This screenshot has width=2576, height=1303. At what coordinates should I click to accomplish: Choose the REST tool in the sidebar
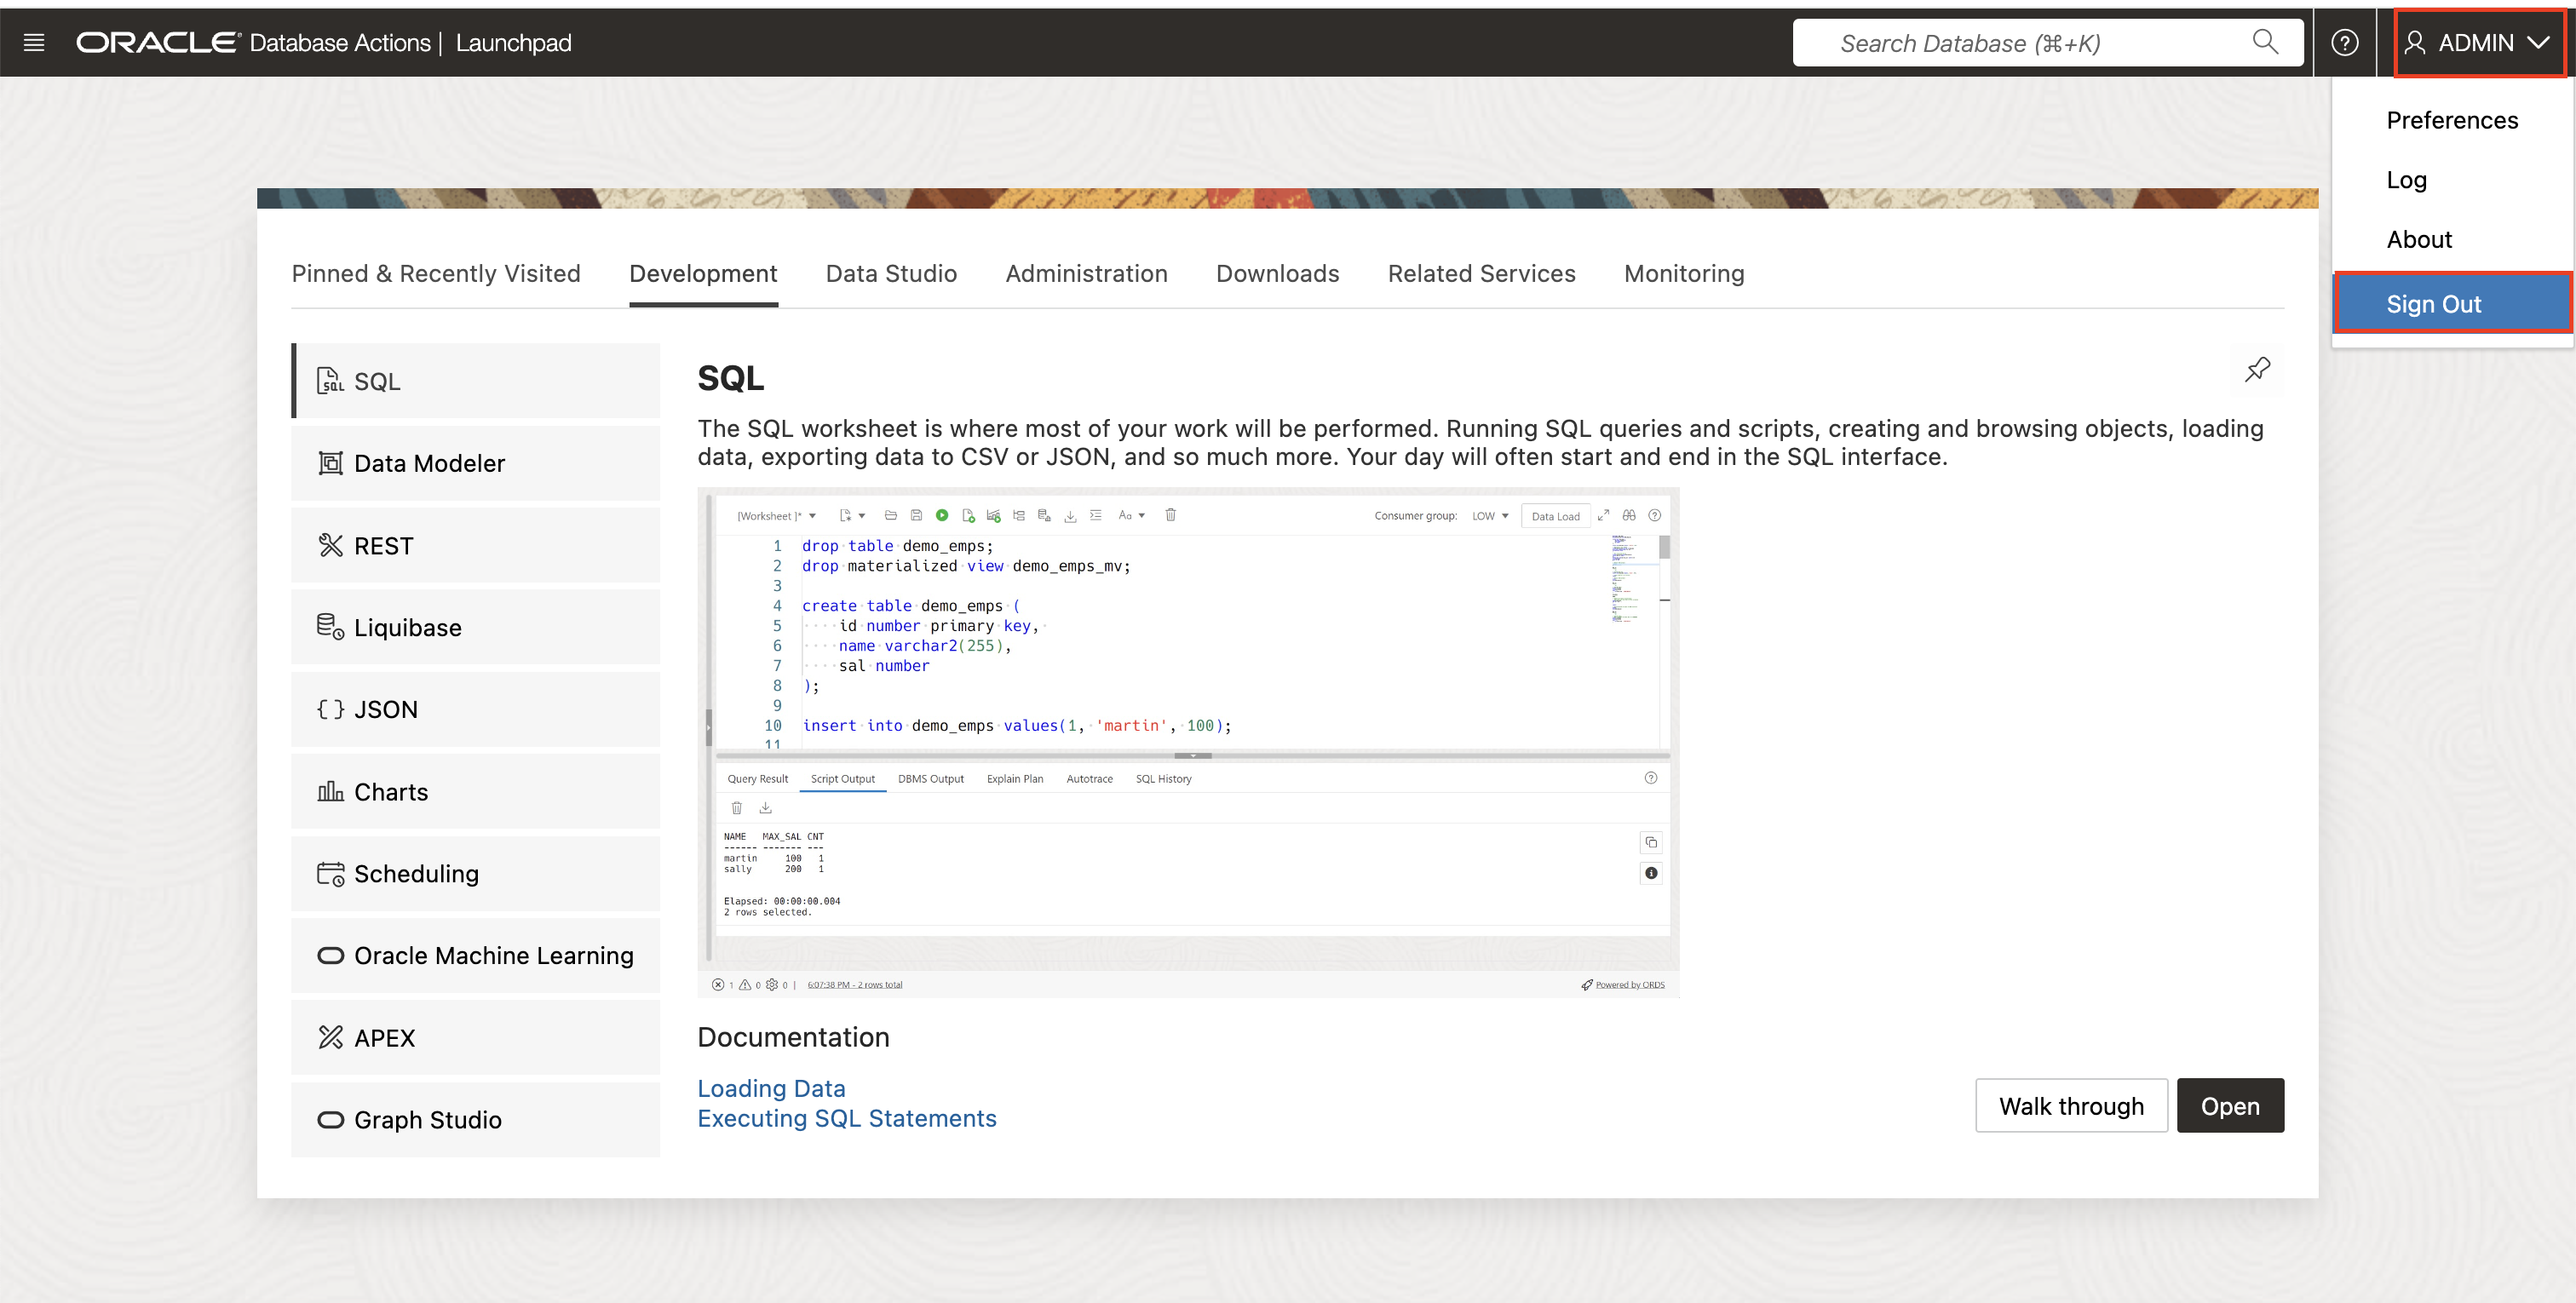coord(476,545)
